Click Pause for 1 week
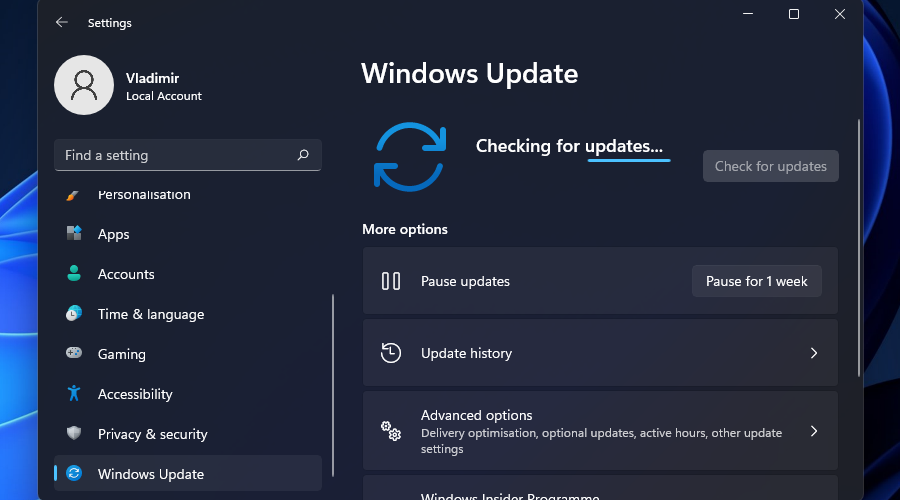Image resolution: width=900 pixels, height=500 pixels. pos(757,281)
